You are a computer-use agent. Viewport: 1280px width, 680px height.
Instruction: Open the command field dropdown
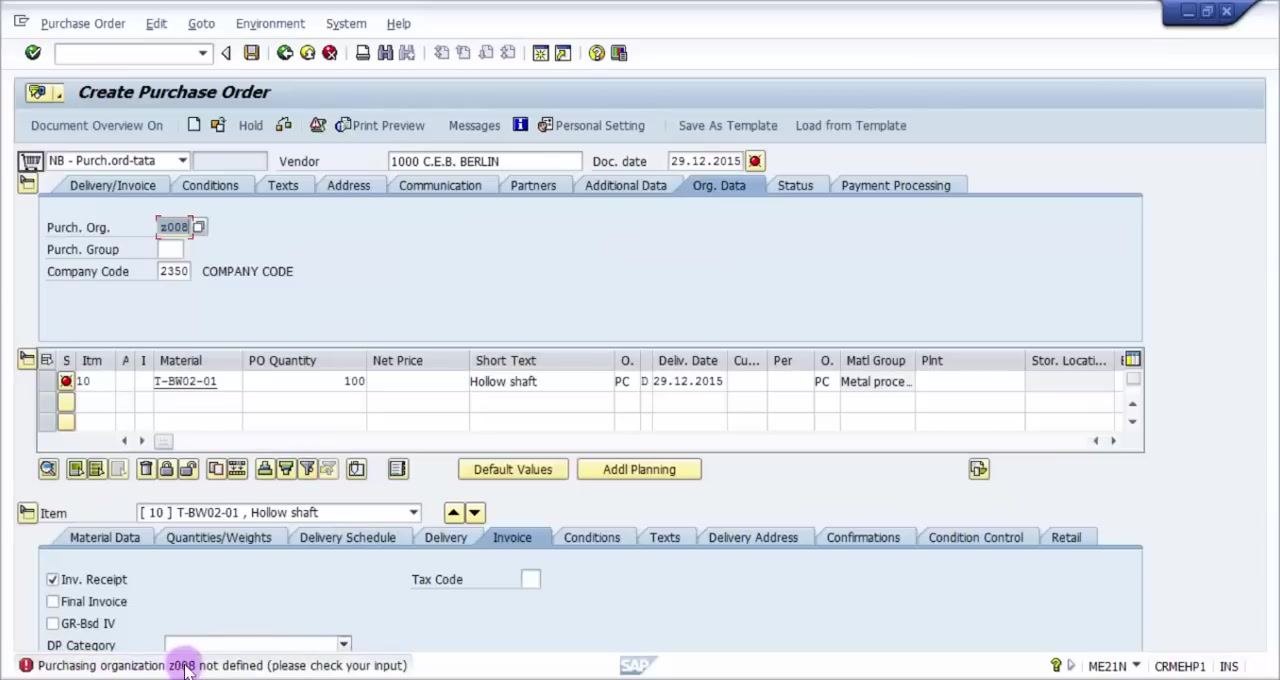(x=203, y=53)
